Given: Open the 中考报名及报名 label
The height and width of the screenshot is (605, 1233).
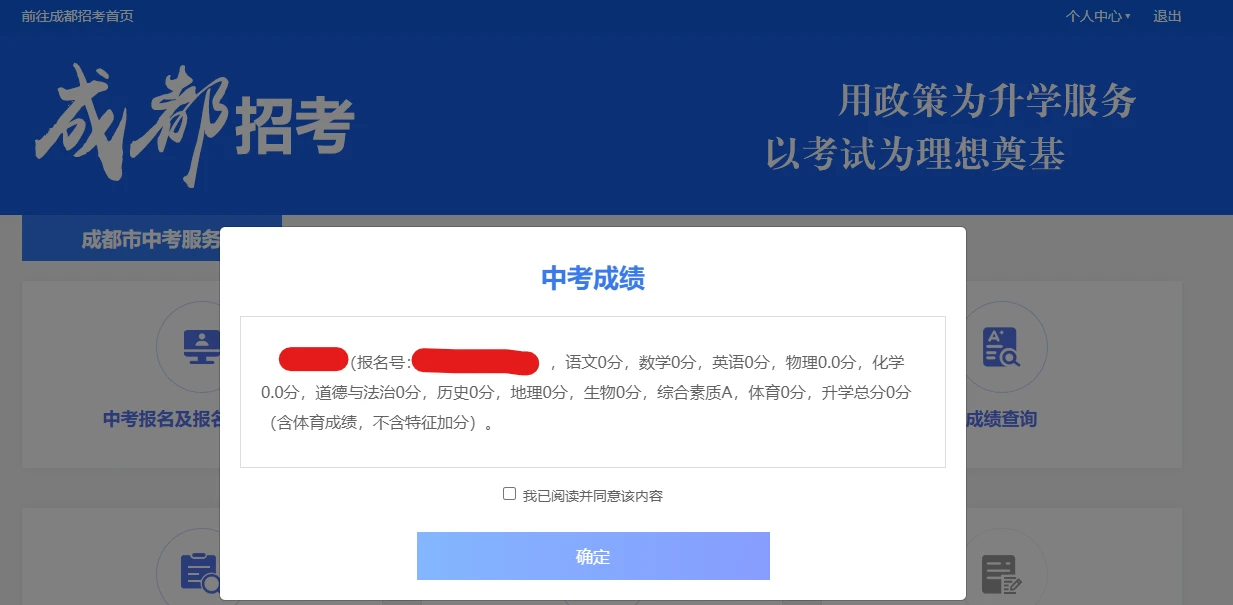Looking at the screenshot, I should (163, 419).
